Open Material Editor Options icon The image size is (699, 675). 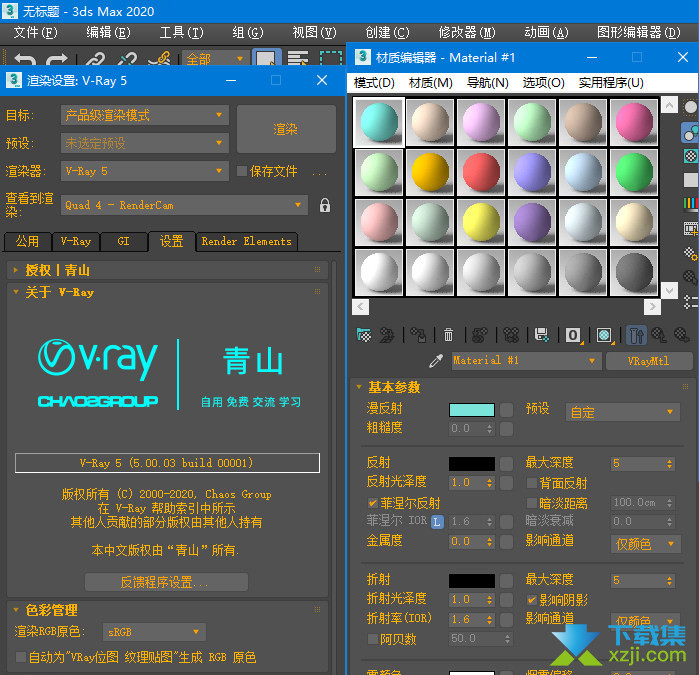click(x=690, y=254)
